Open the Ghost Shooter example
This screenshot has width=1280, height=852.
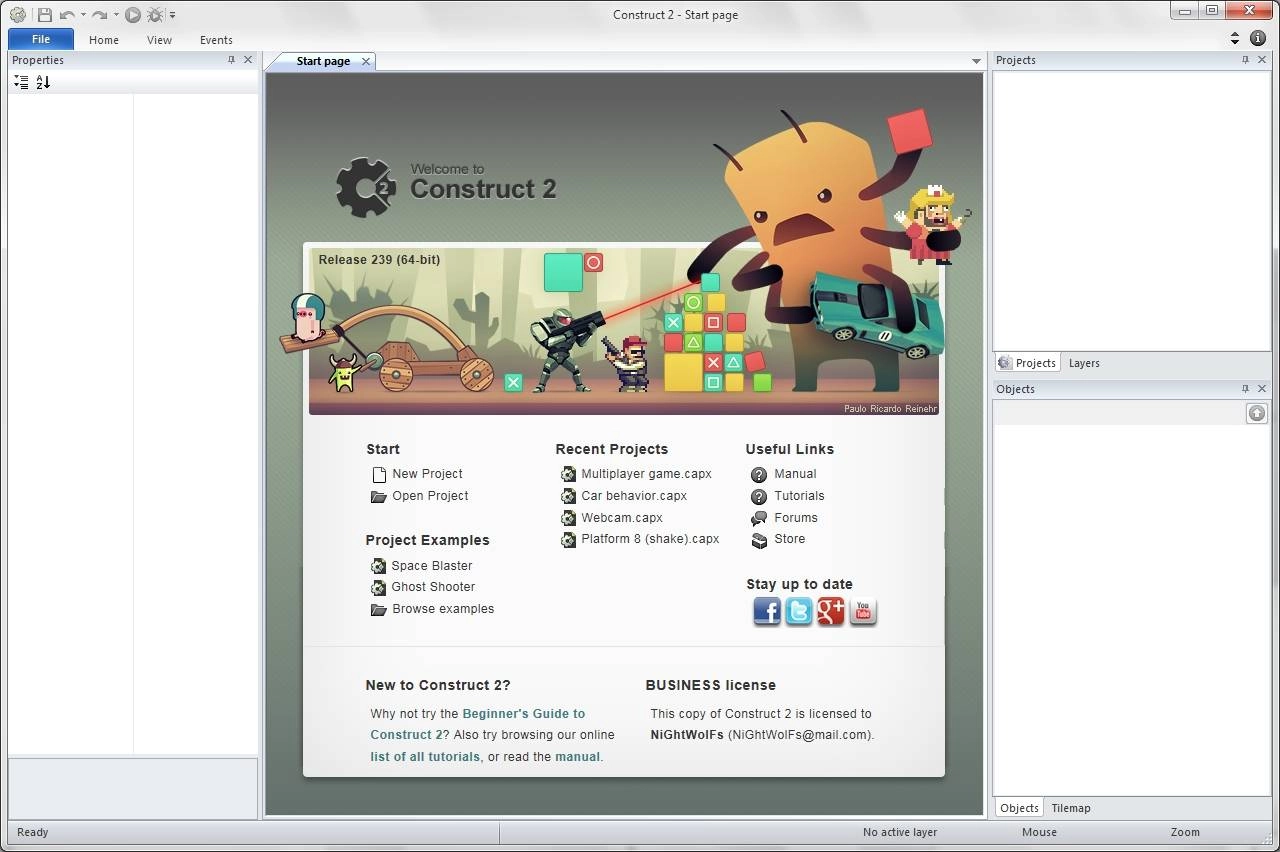tap(433, 587)
